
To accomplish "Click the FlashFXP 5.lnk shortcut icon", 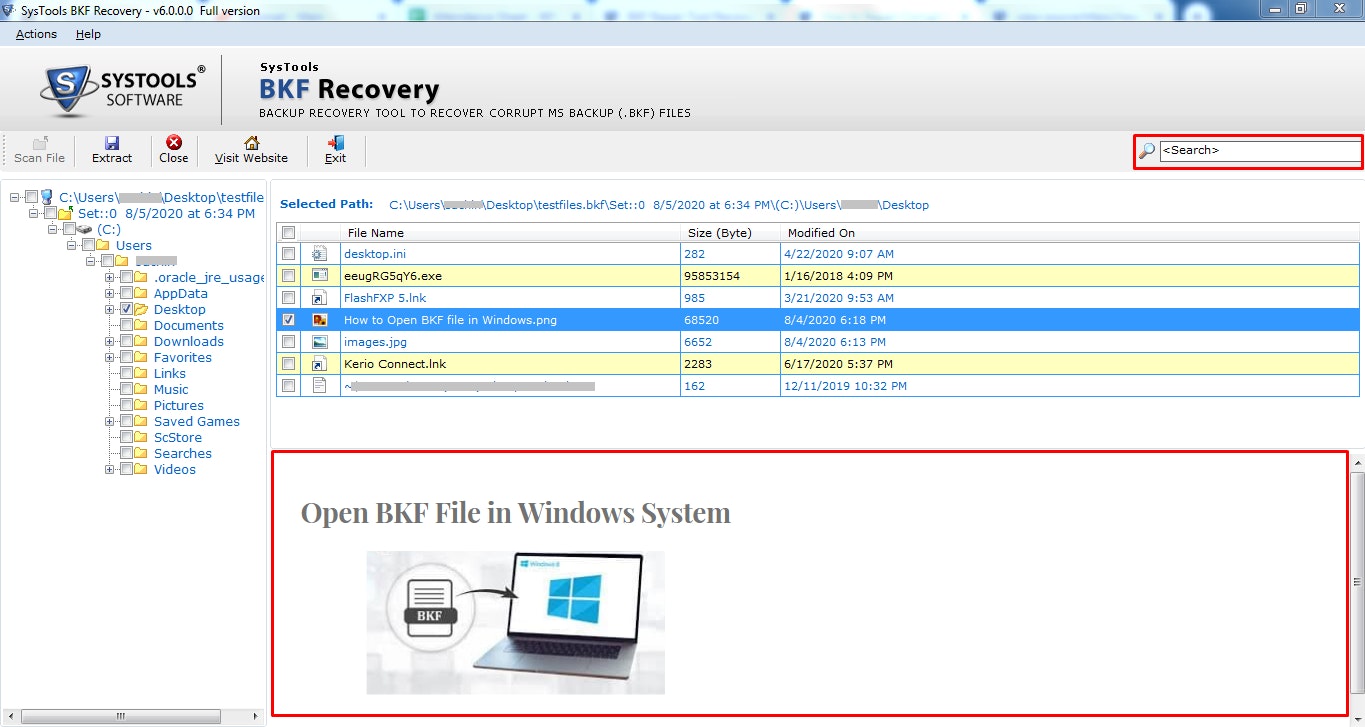I will [320, 298].
